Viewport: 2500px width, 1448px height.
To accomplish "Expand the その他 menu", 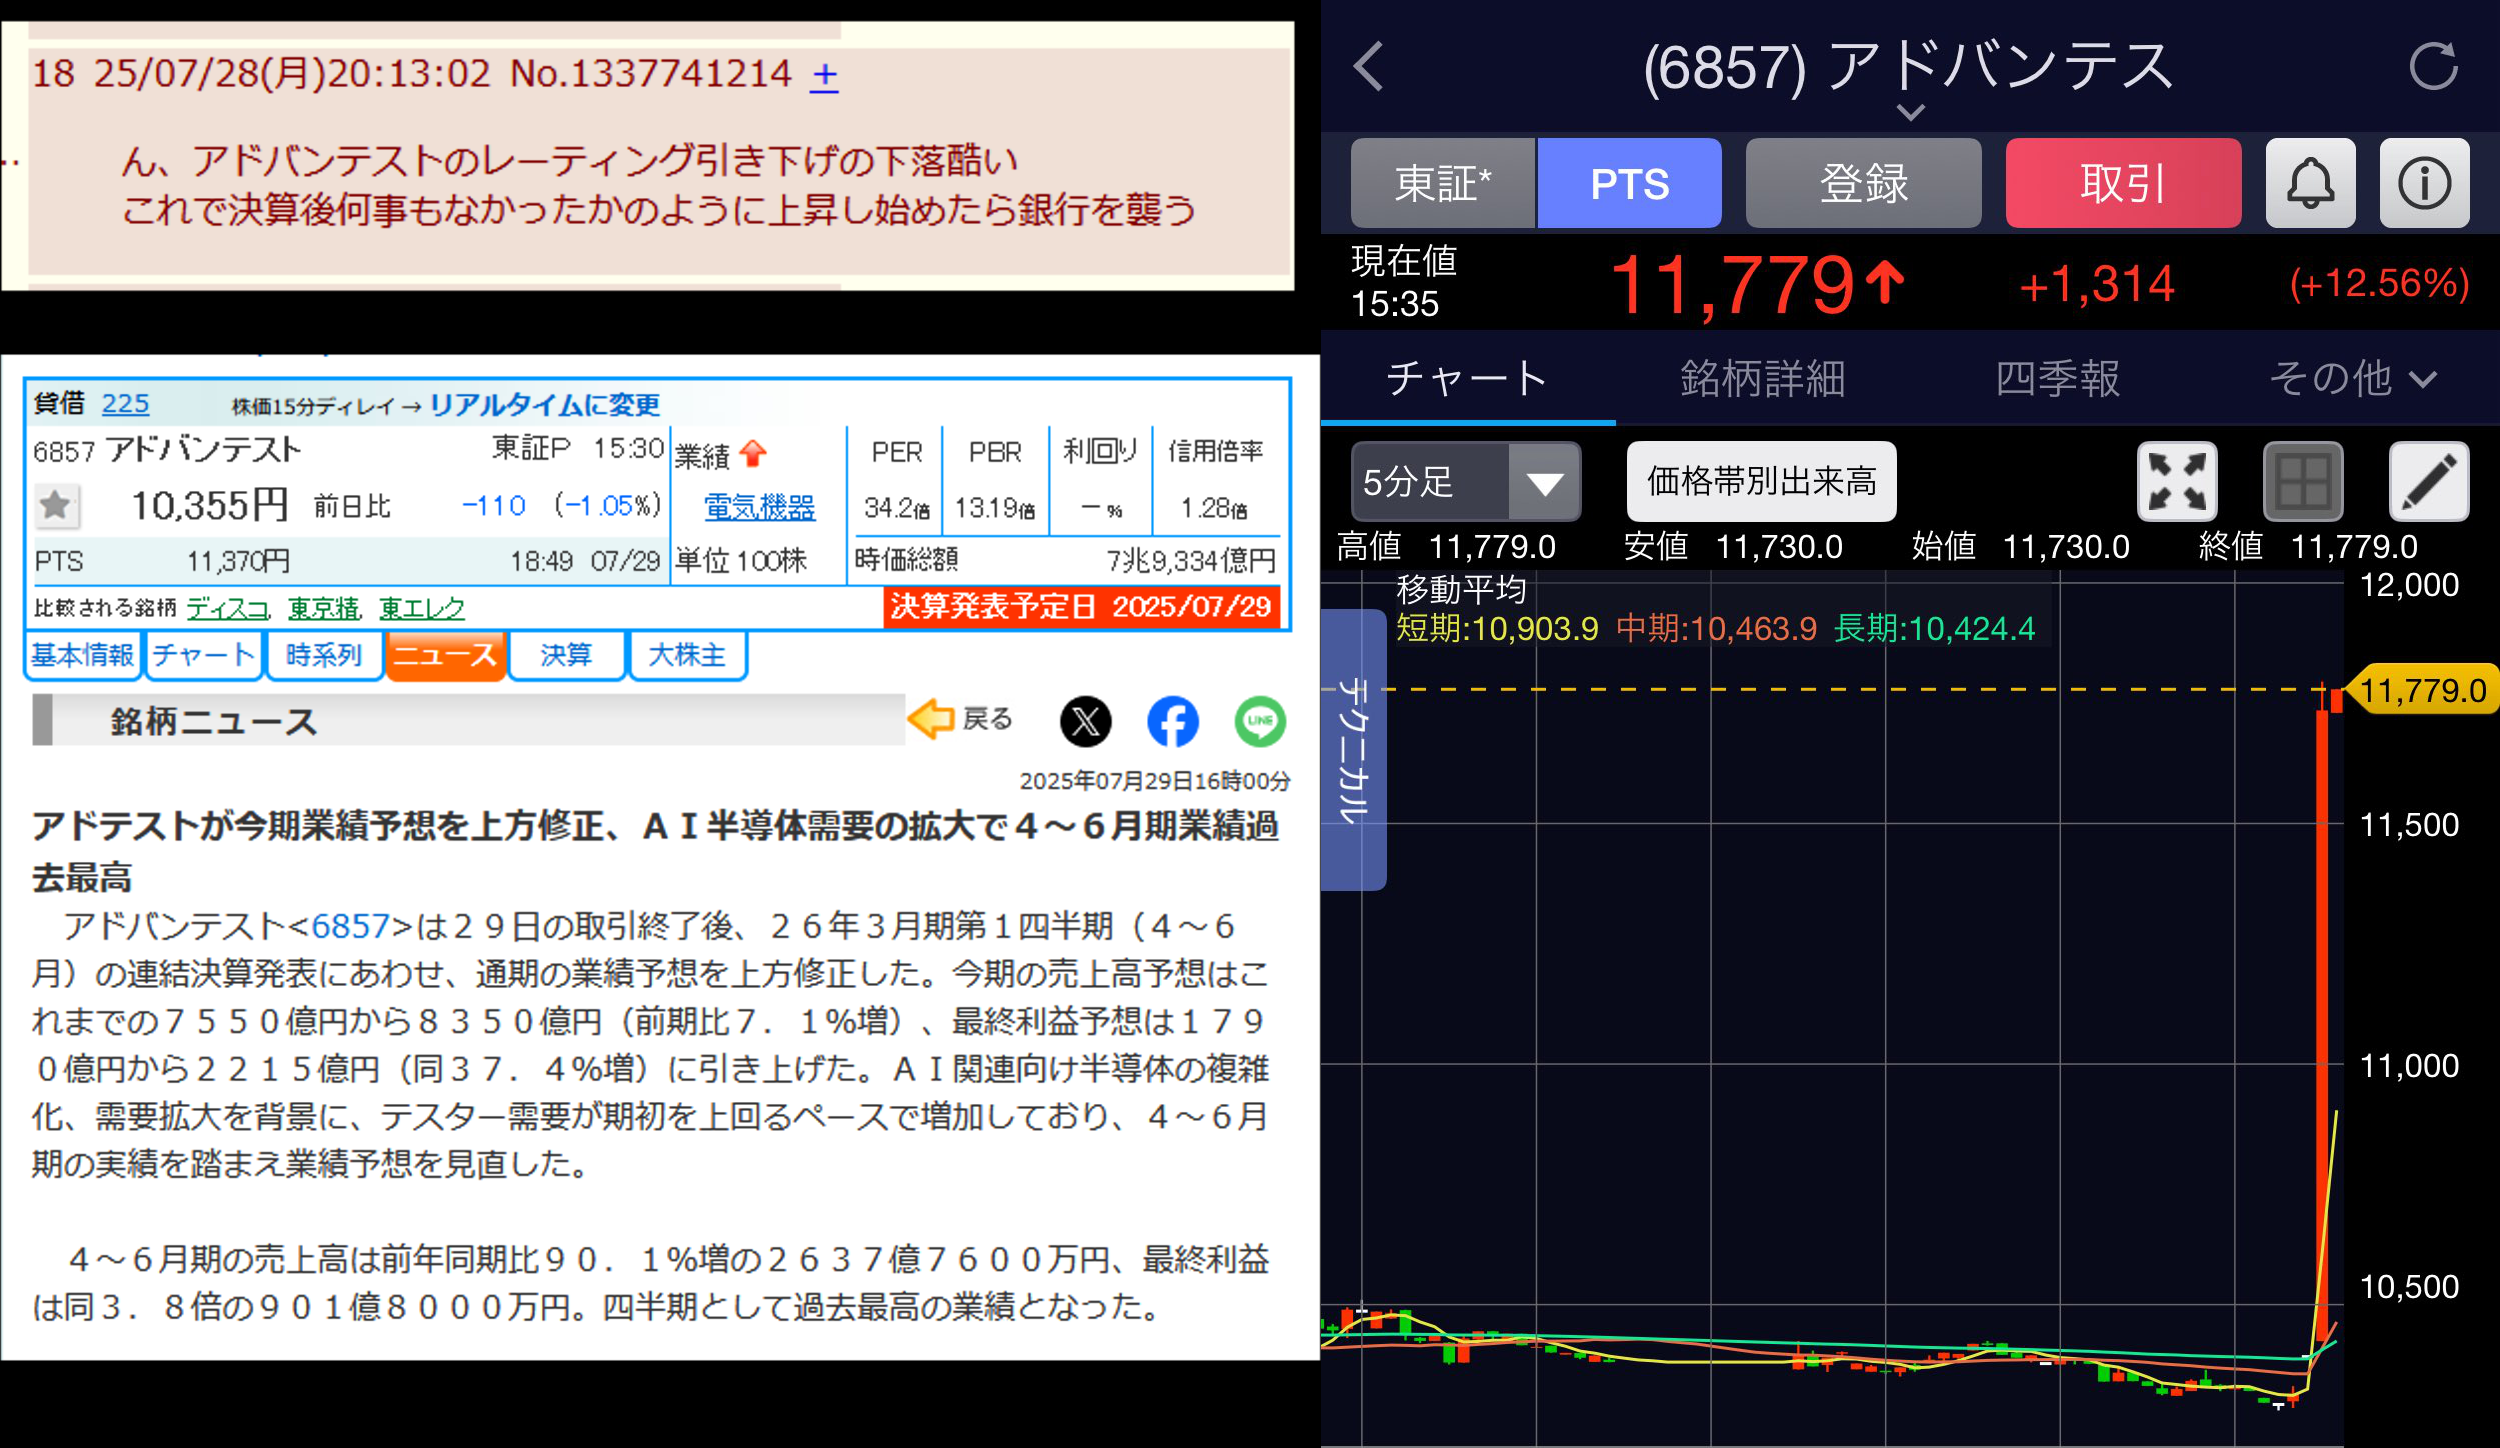I will 2352,379.
